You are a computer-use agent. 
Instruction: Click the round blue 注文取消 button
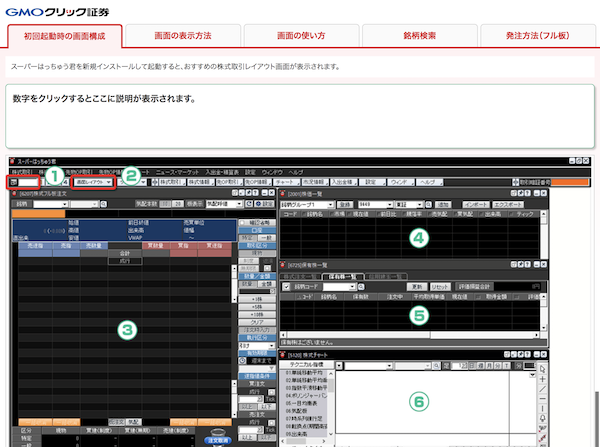217,440
